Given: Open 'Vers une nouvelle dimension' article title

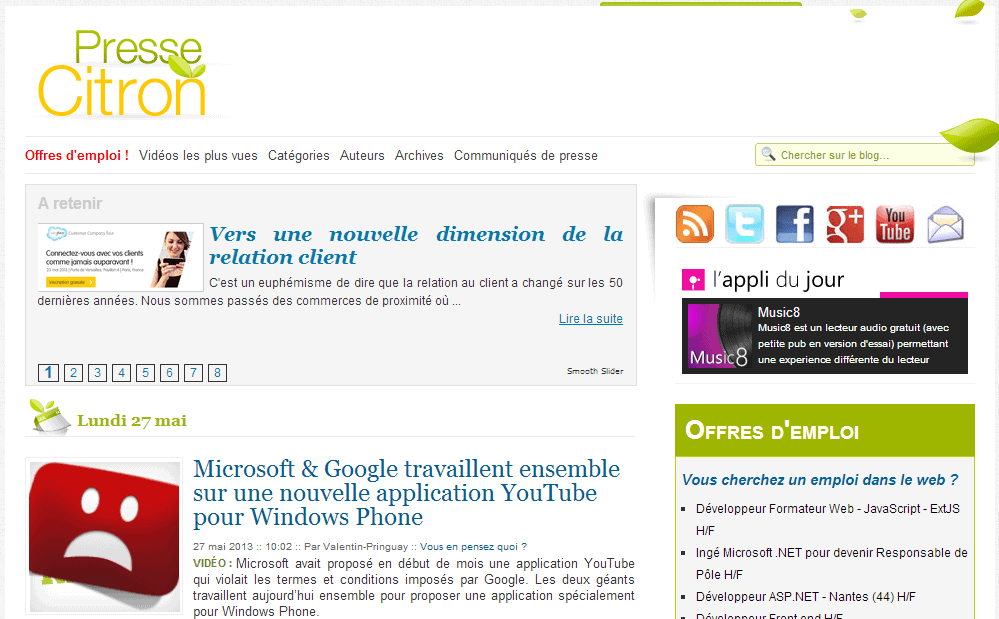Looking at the screenshot, I should pyautogui.click(x=416, y=245).
